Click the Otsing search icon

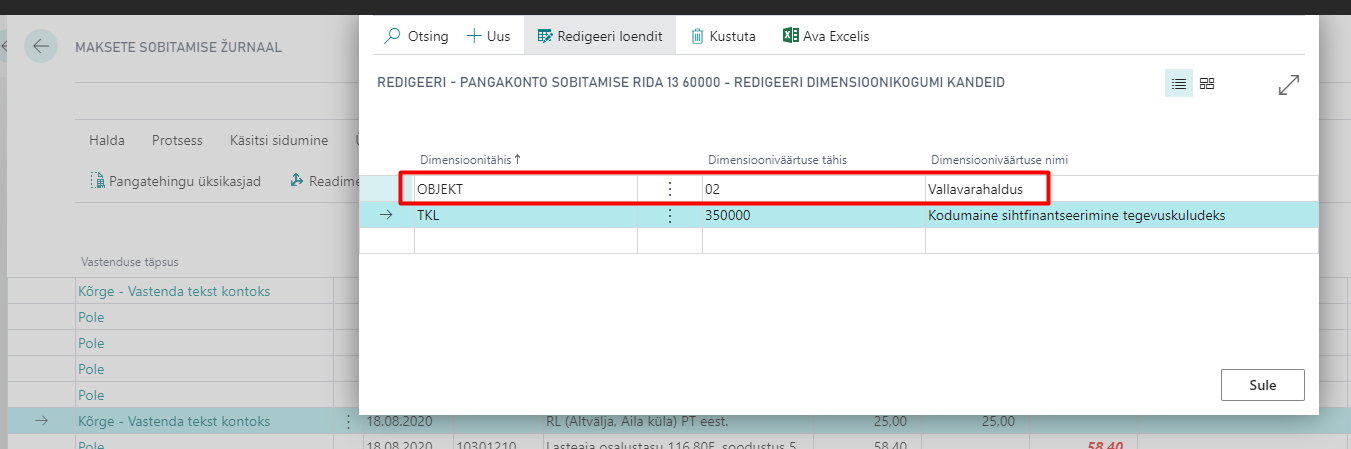tap(392, 36)
